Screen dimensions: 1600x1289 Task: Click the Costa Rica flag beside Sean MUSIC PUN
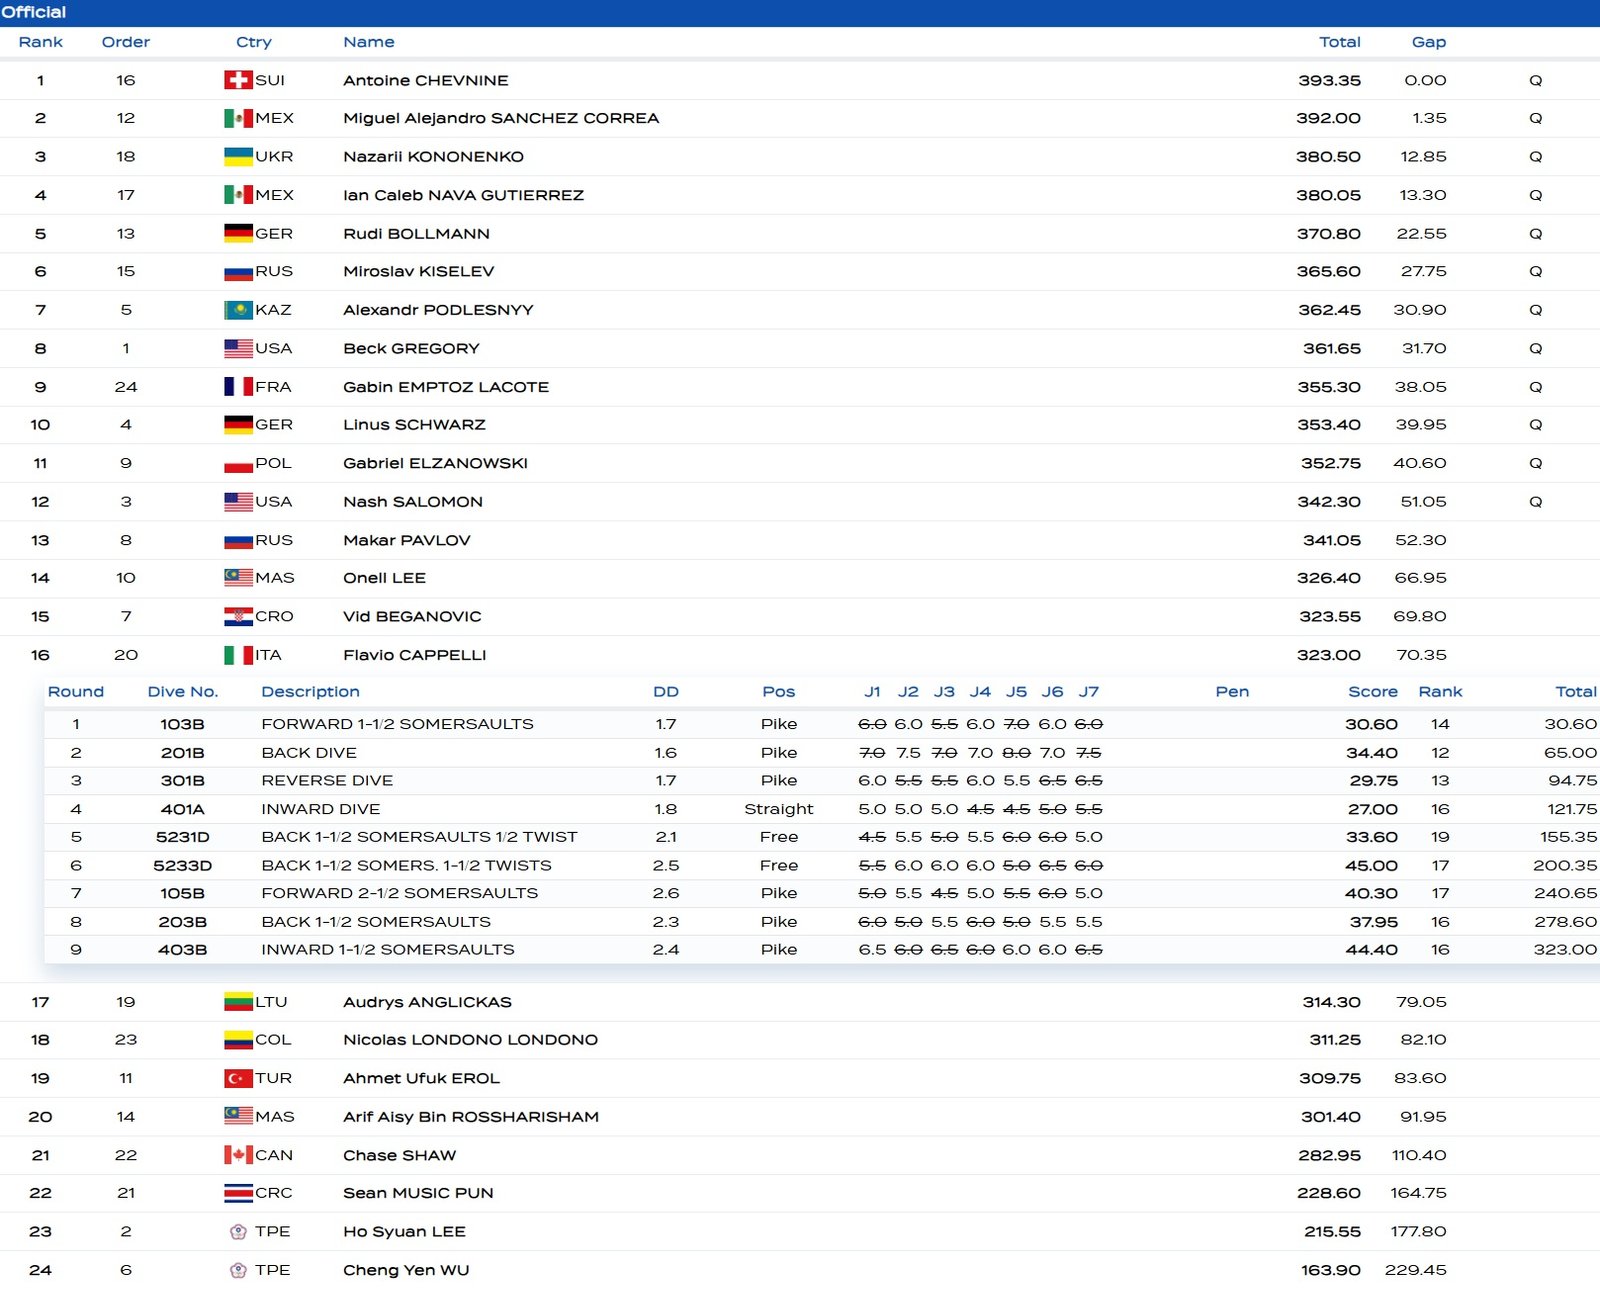(238, 1193)
